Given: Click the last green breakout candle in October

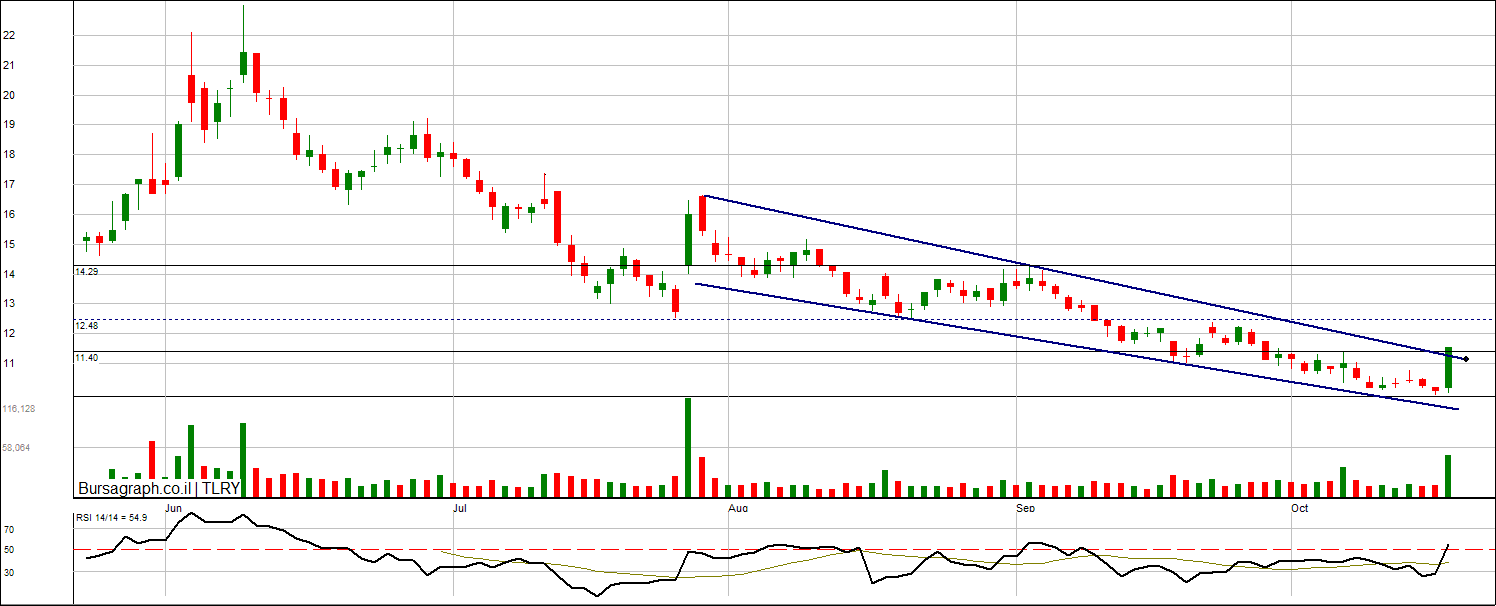Looking at the screenshot, I should point(1448,368).
